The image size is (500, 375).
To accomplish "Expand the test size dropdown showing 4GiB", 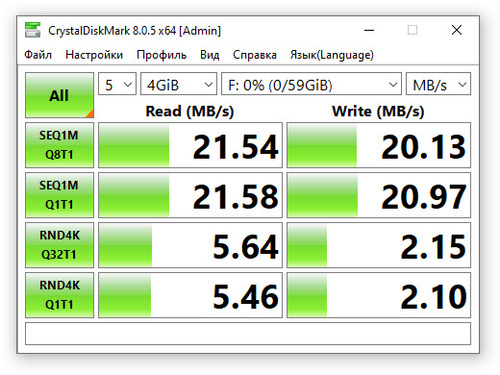I will [x=179, y=84].
